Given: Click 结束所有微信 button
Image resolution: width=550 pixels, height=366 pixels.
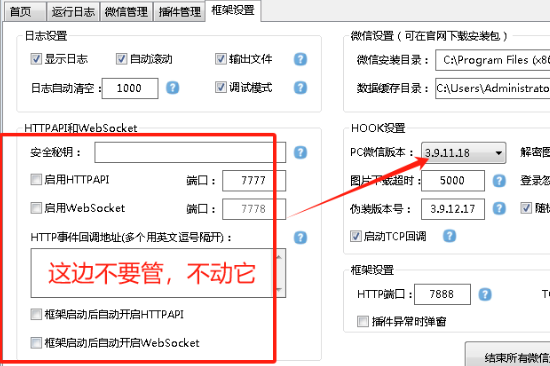Looking at the screenshot, I should point(508,354).
